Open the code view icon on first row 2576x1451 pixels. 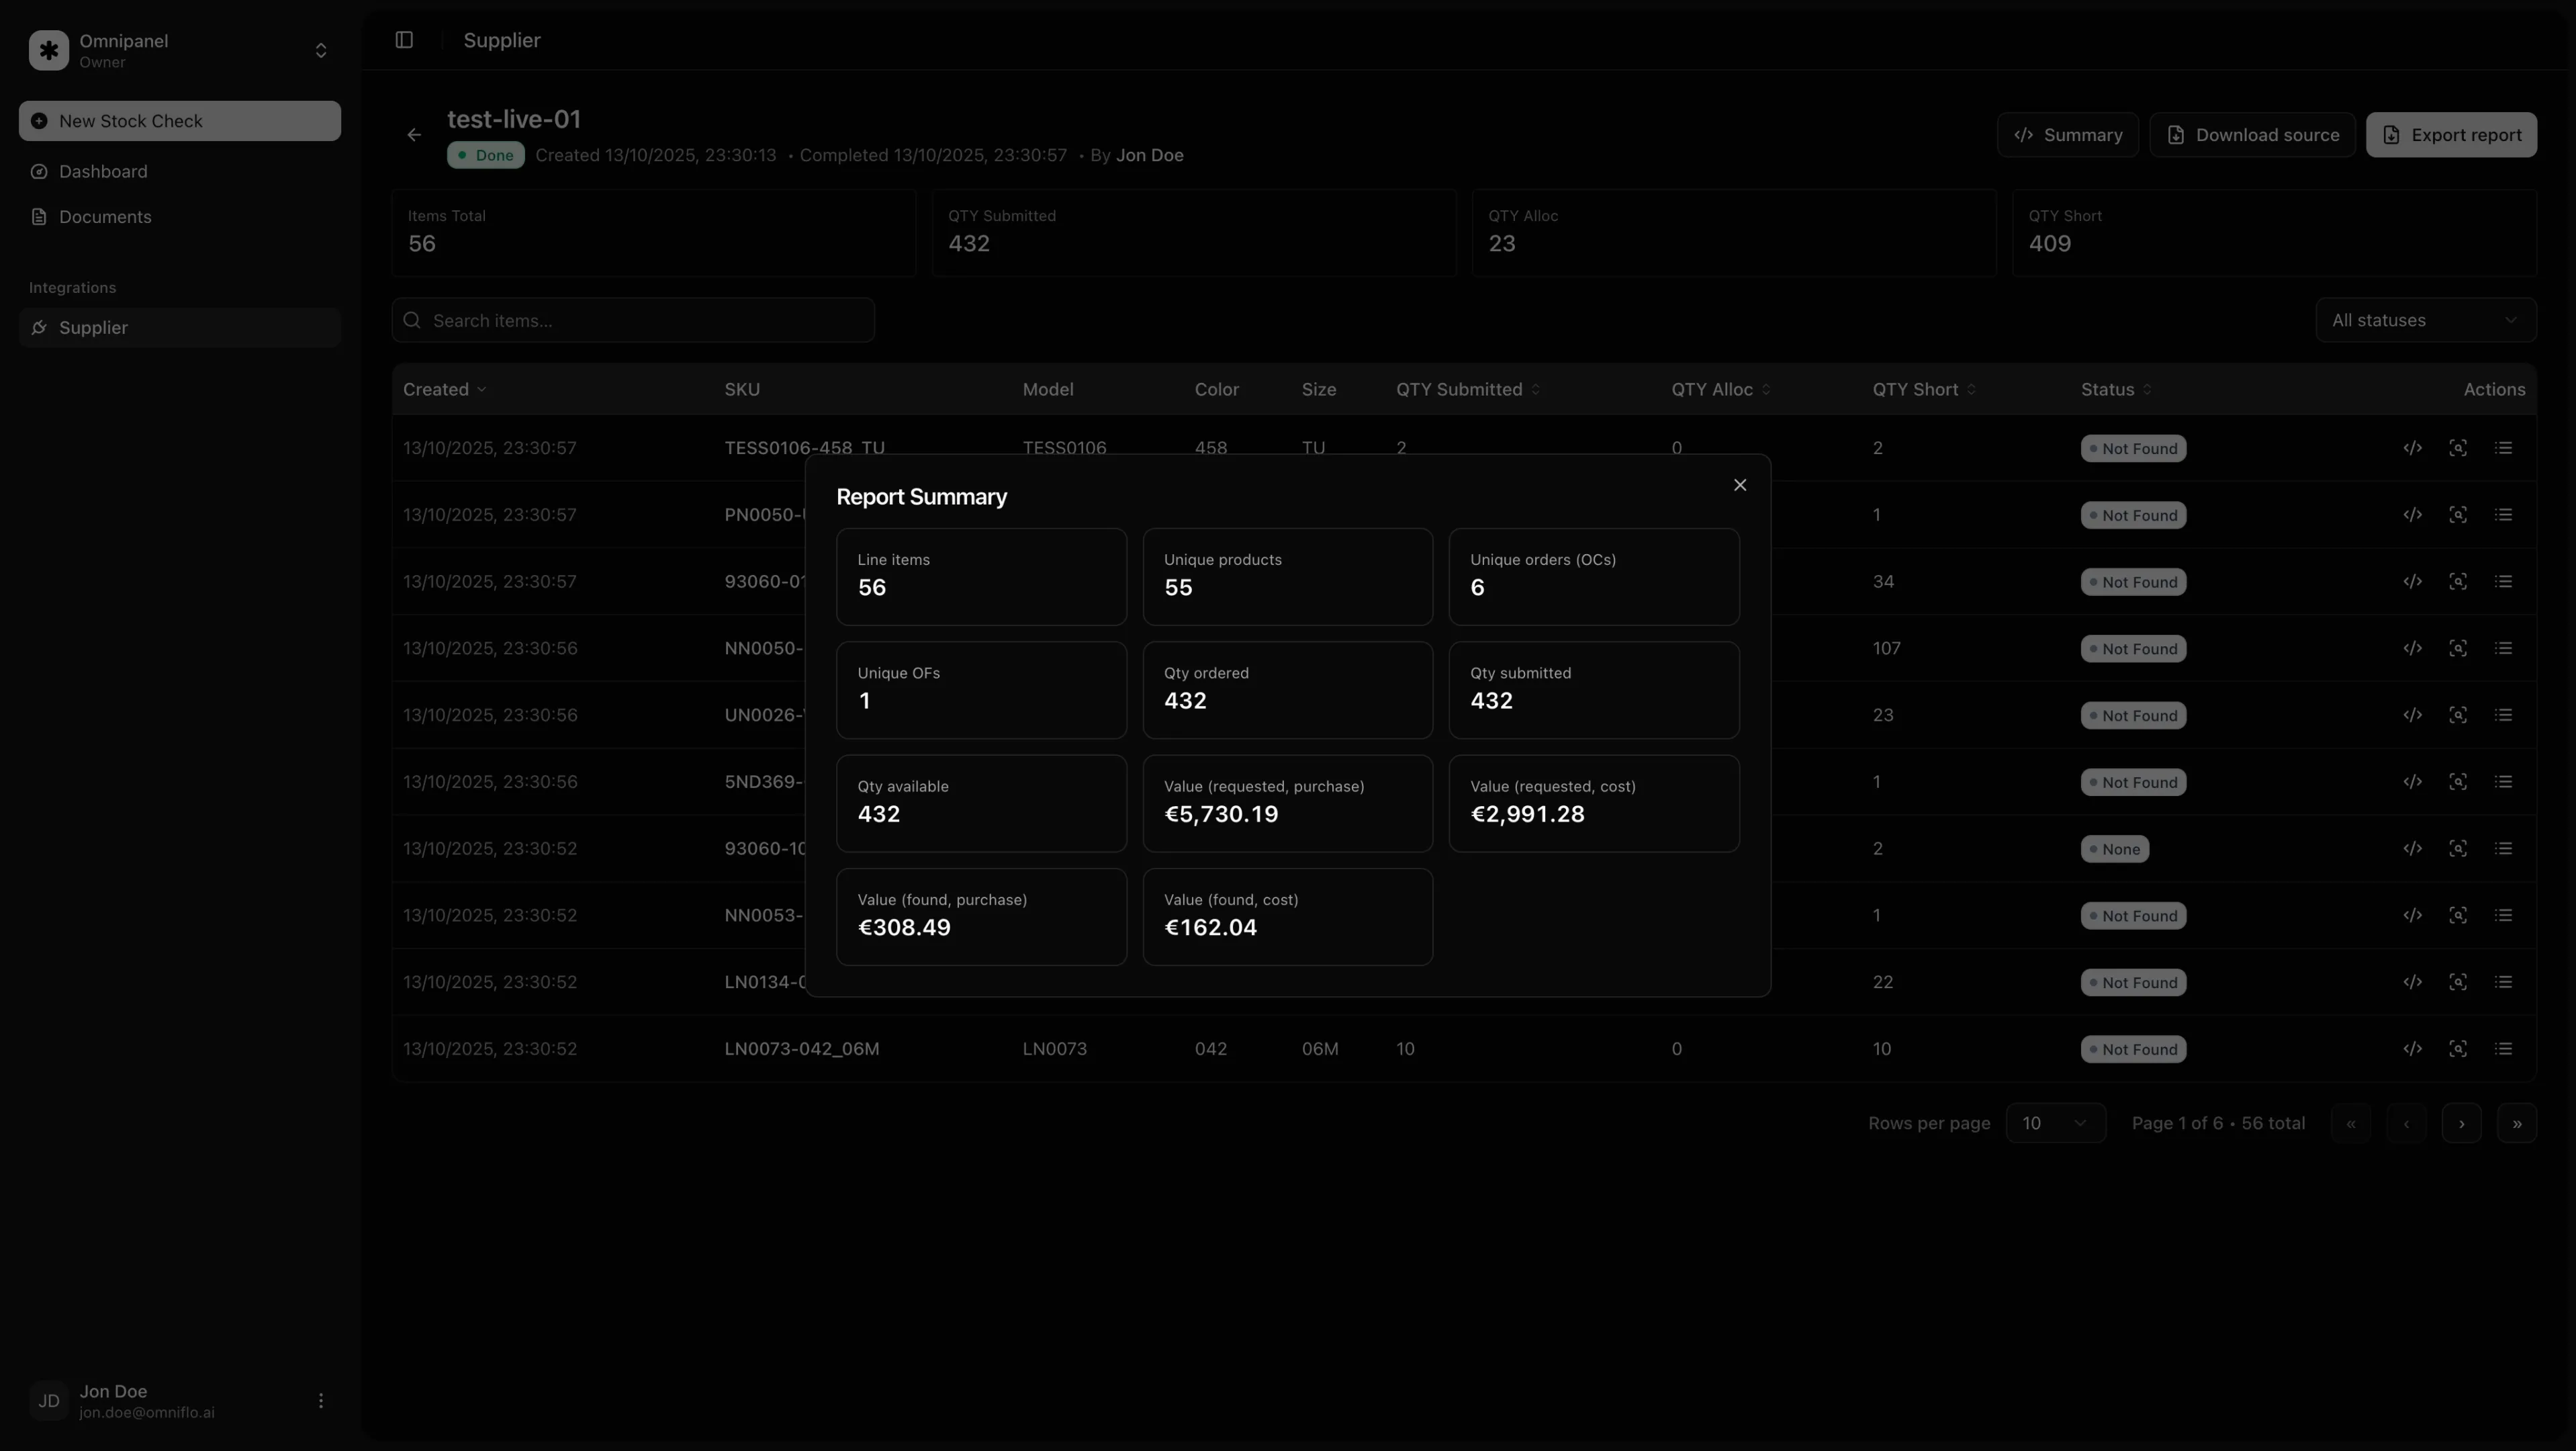(x=2413, y=448)
